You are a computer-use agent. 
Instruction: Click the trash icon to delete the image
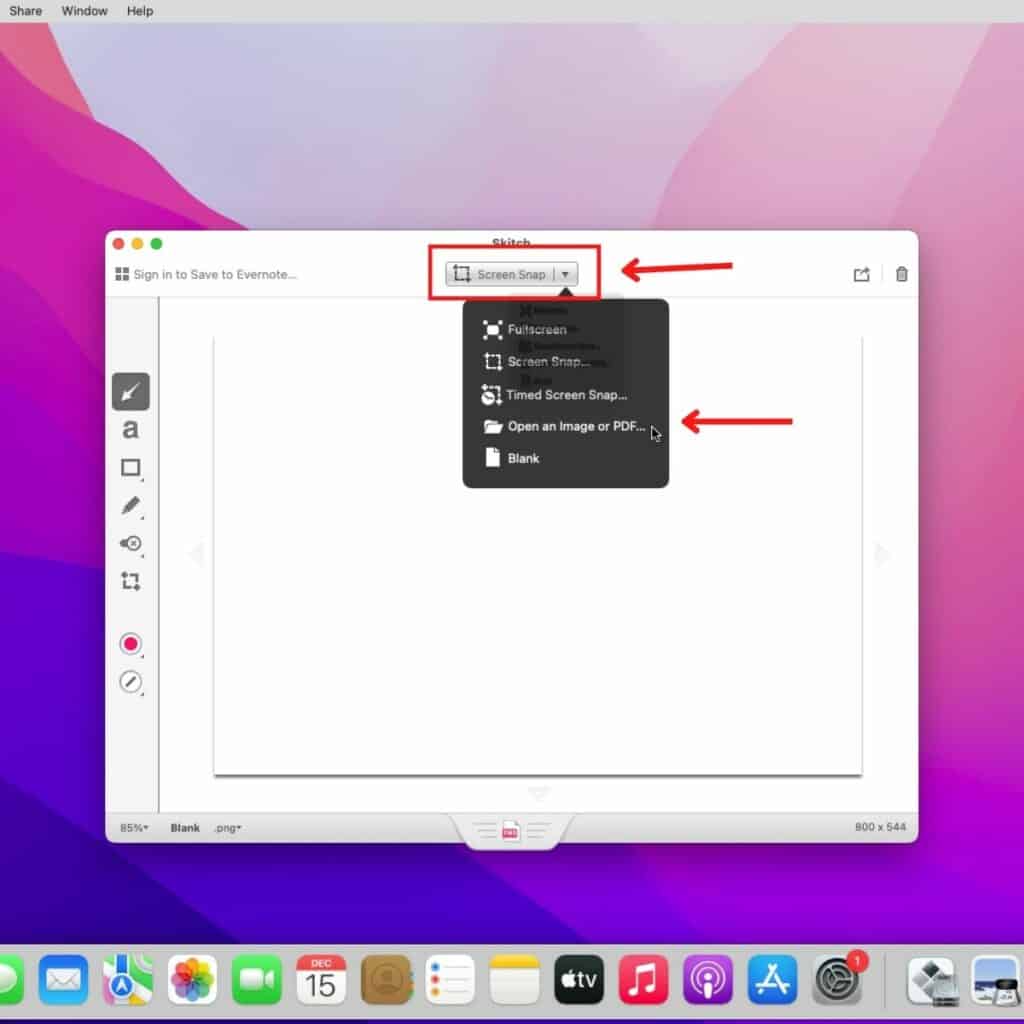[901, 273]
